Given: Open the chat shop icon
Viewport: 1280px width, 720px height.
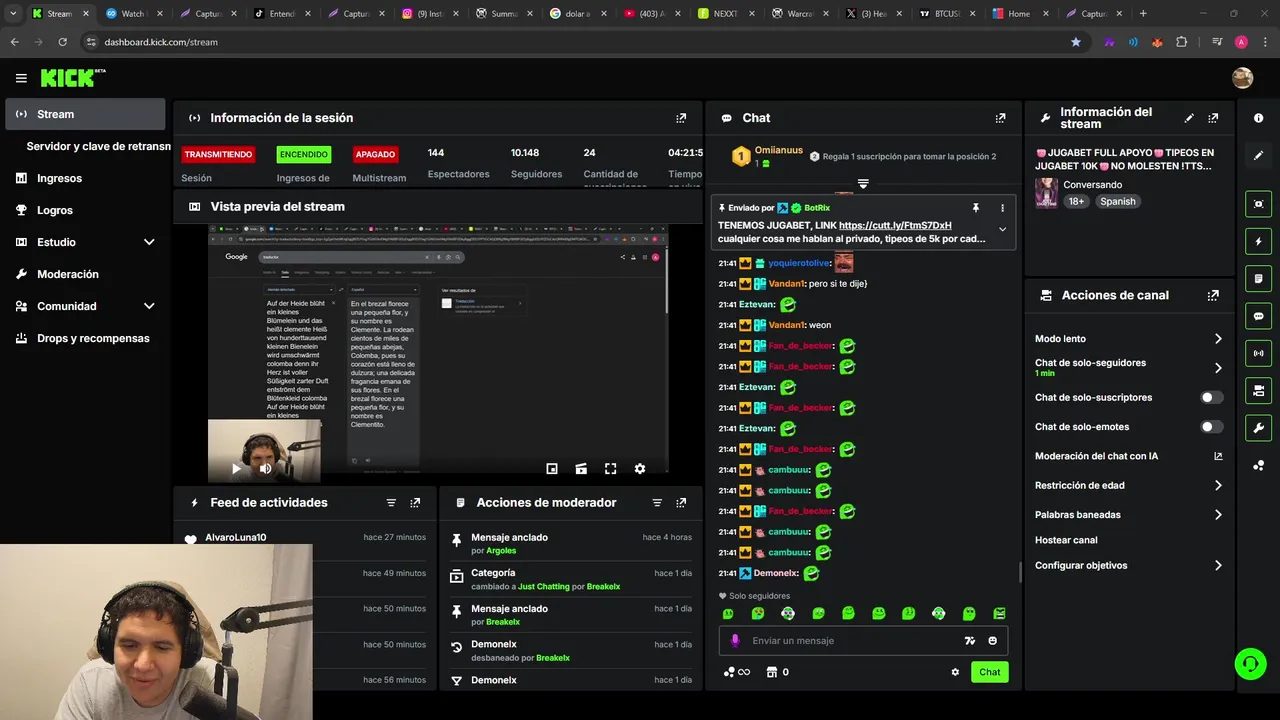Looking at the screenshot, I should 771,672.
